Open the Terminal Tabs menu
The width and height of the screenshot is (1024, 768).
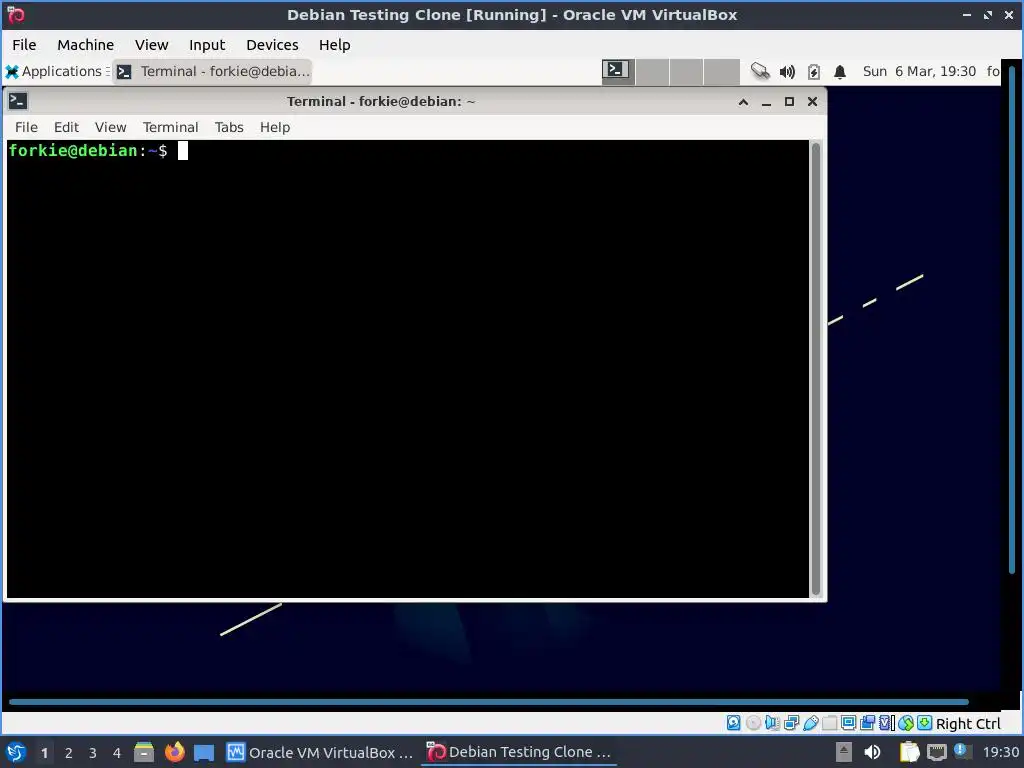229,127
